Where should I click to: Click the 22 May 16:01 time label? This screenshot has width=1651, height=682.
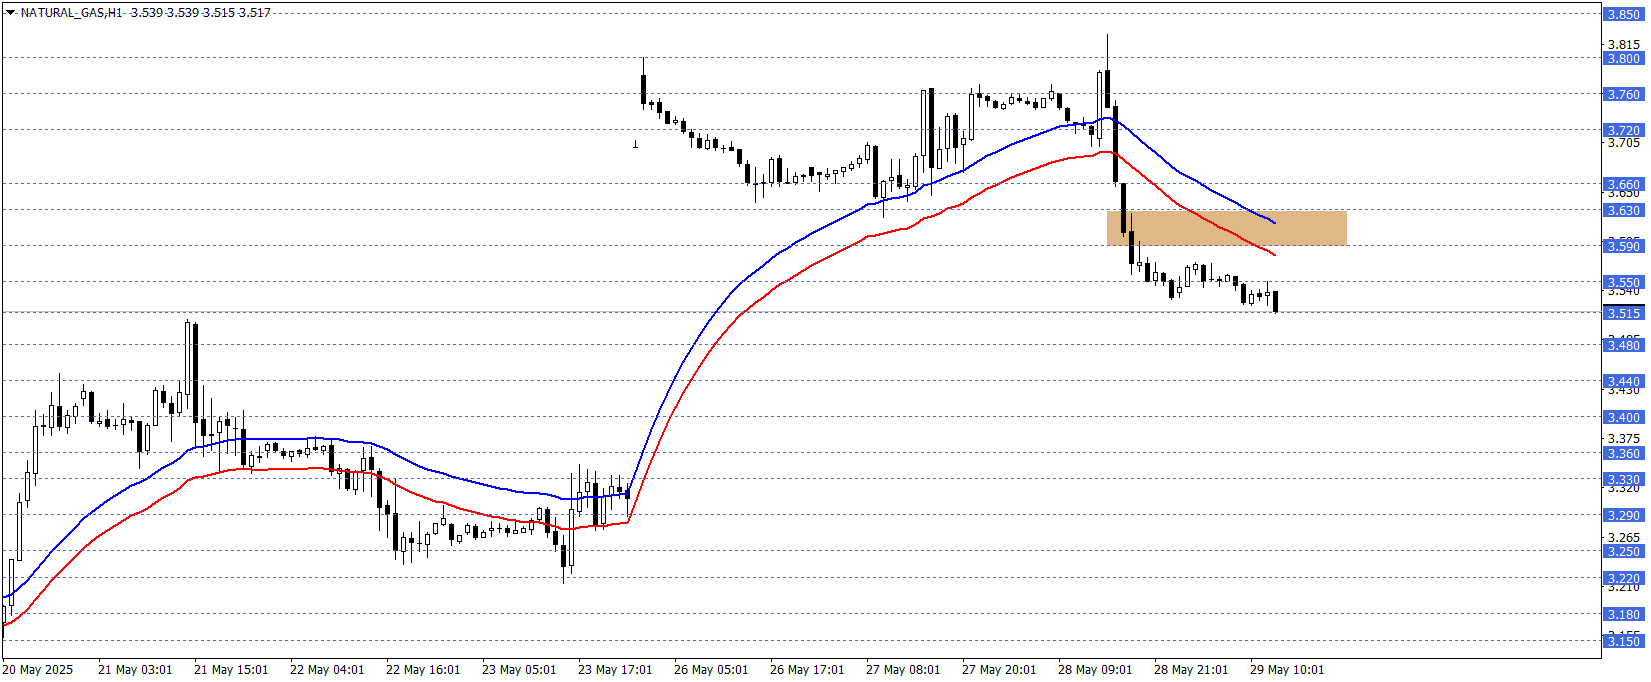423,670
